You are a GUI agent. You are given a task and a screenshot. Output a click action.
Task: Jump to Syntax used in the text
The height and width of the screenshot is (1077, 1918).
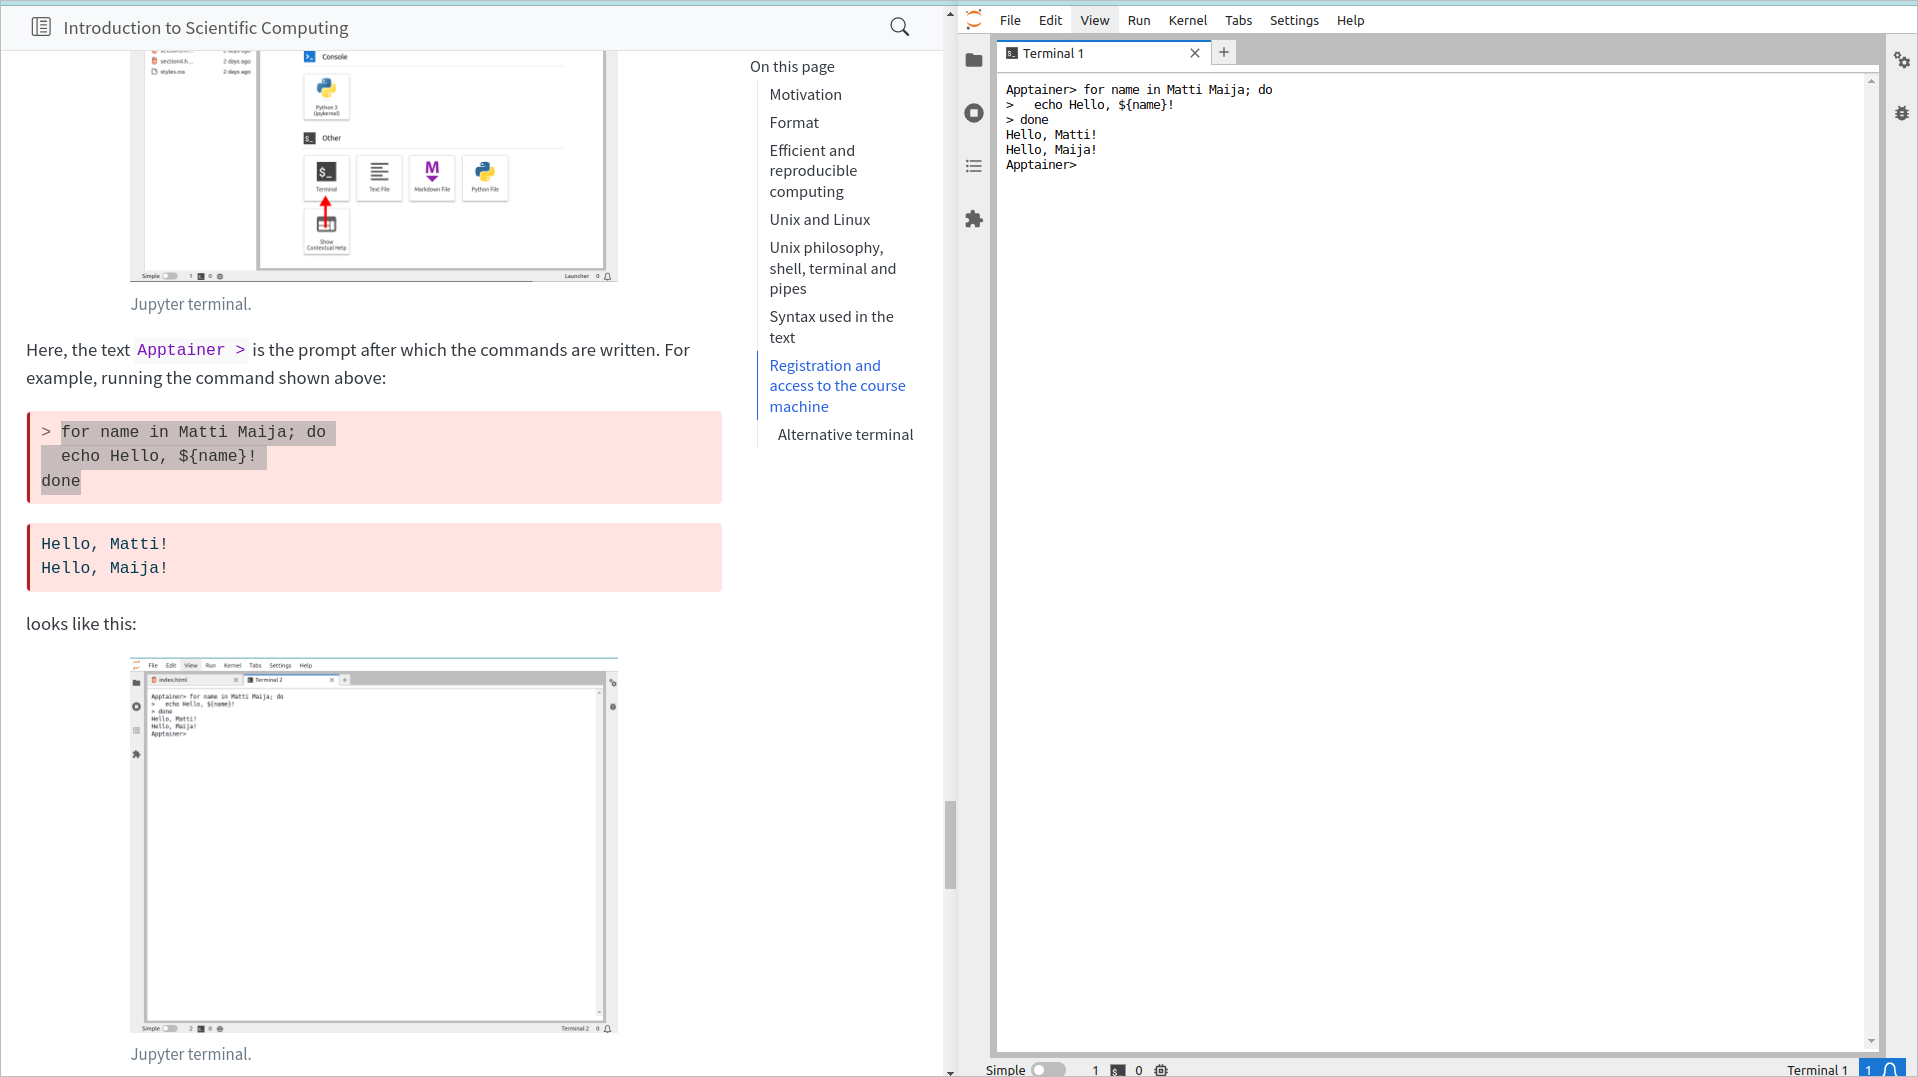(x=831, y=327)
